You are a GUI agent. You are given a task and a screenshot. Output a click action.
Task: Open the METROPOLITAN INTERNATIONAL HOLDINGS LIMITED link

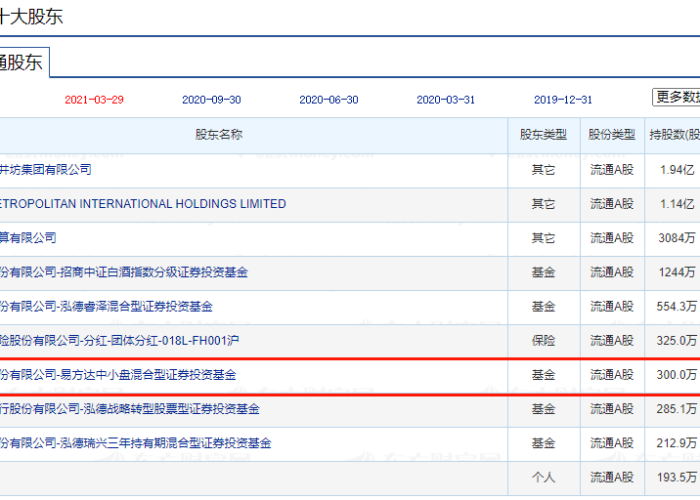(x=142, y=204)
